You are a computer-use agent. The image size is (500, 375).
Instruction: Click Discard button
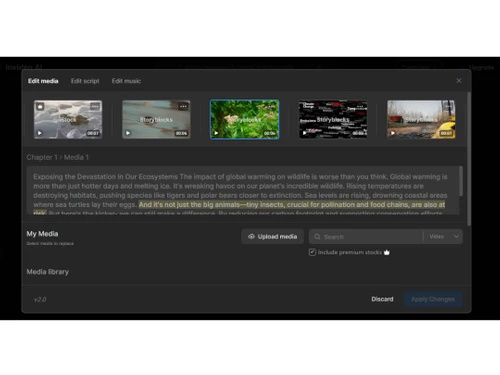point(382,299)
